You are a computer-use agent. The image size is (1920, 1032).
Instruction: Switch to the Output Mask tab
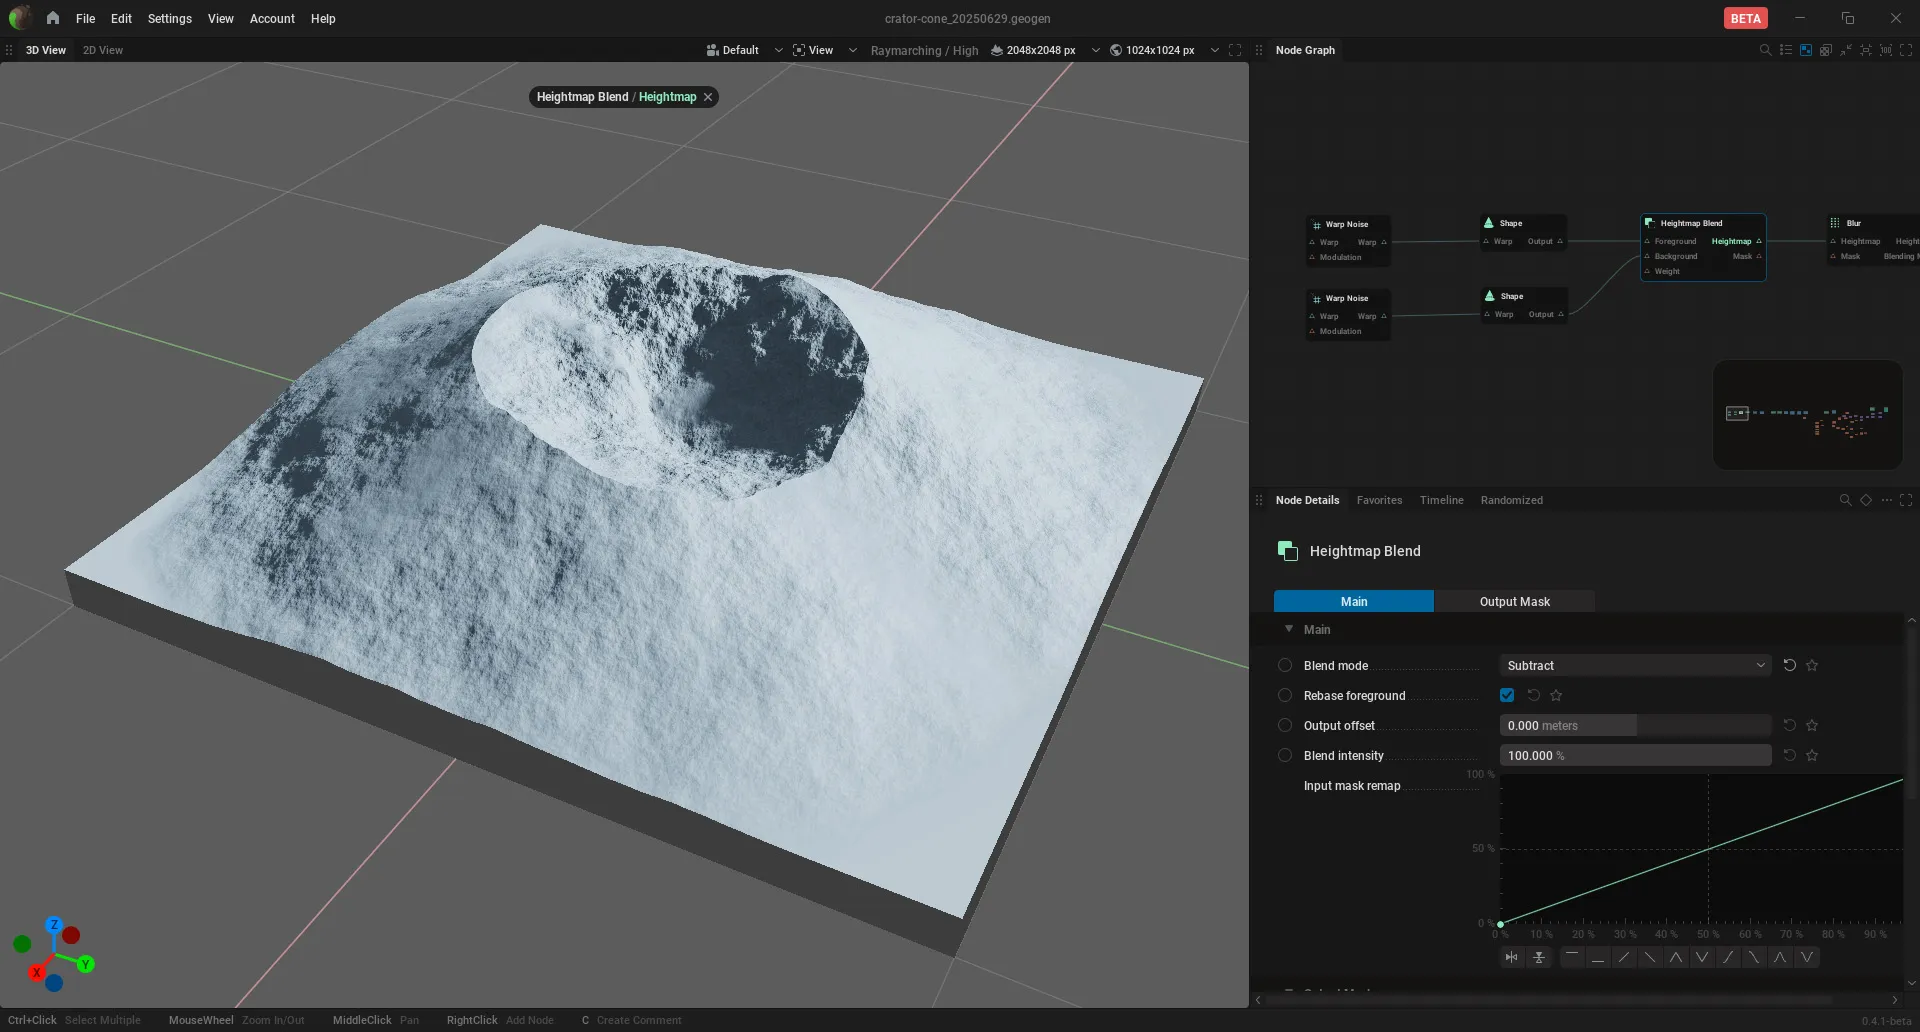(x=1515, y=601)
